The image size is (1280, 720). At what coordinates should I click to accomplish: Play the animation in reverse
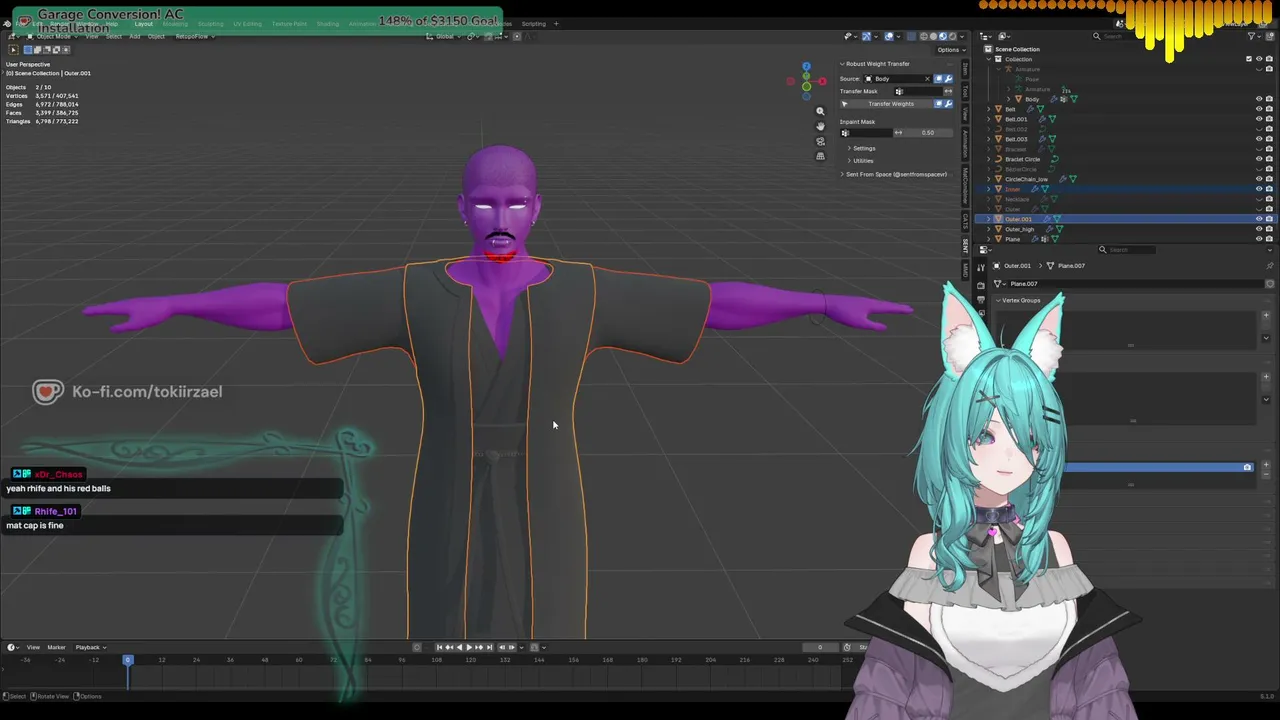click(459, 647)
